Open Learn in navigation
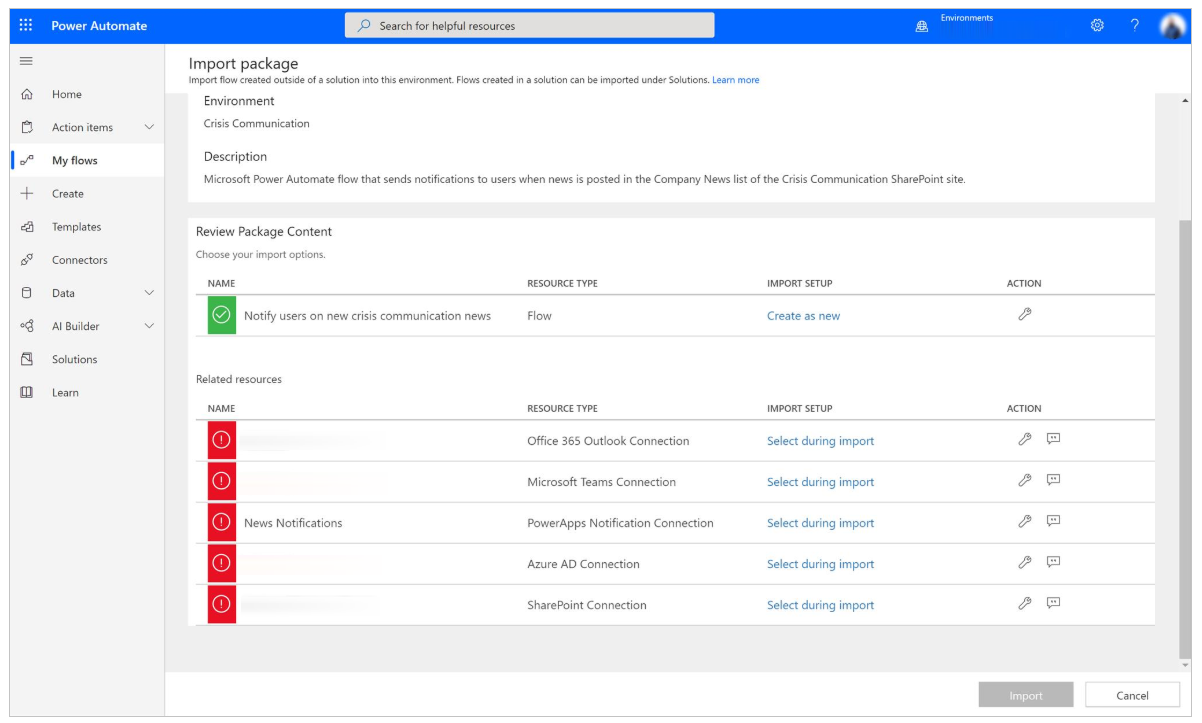The image size is (1202, 723). point(65,392)
